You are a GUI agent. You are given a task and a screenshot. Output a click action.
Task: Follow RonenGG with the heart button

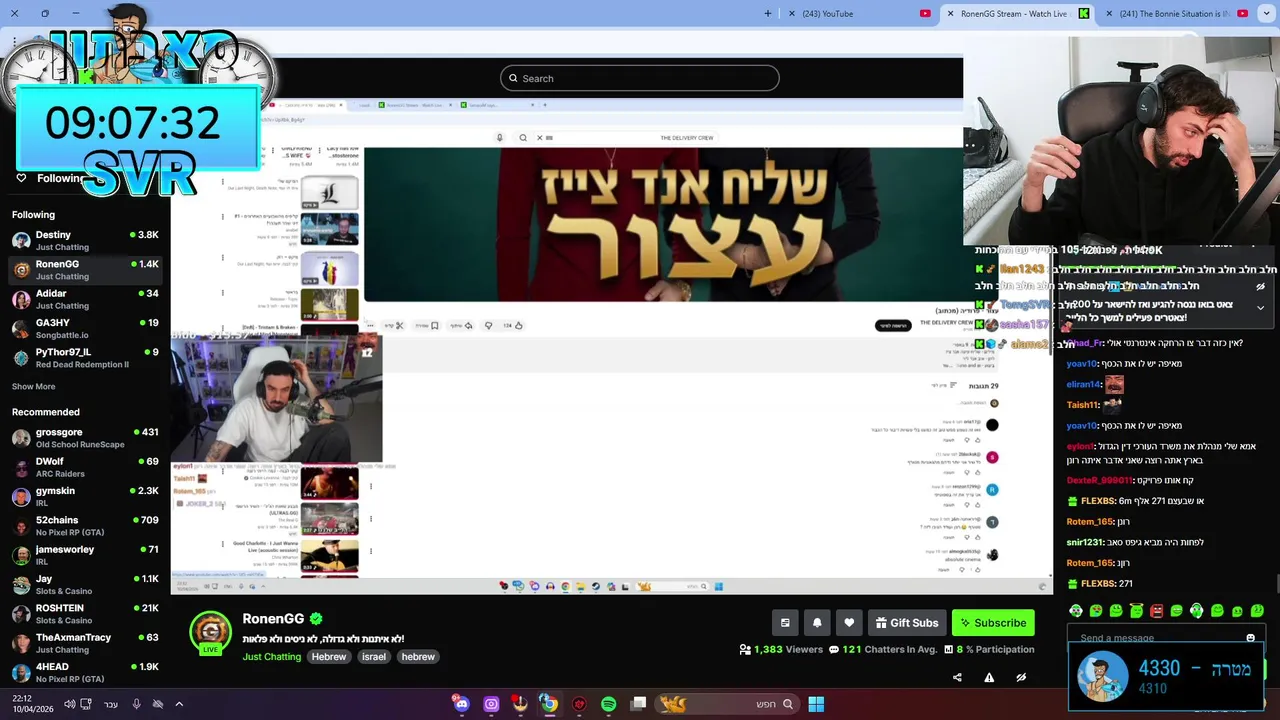849,623
